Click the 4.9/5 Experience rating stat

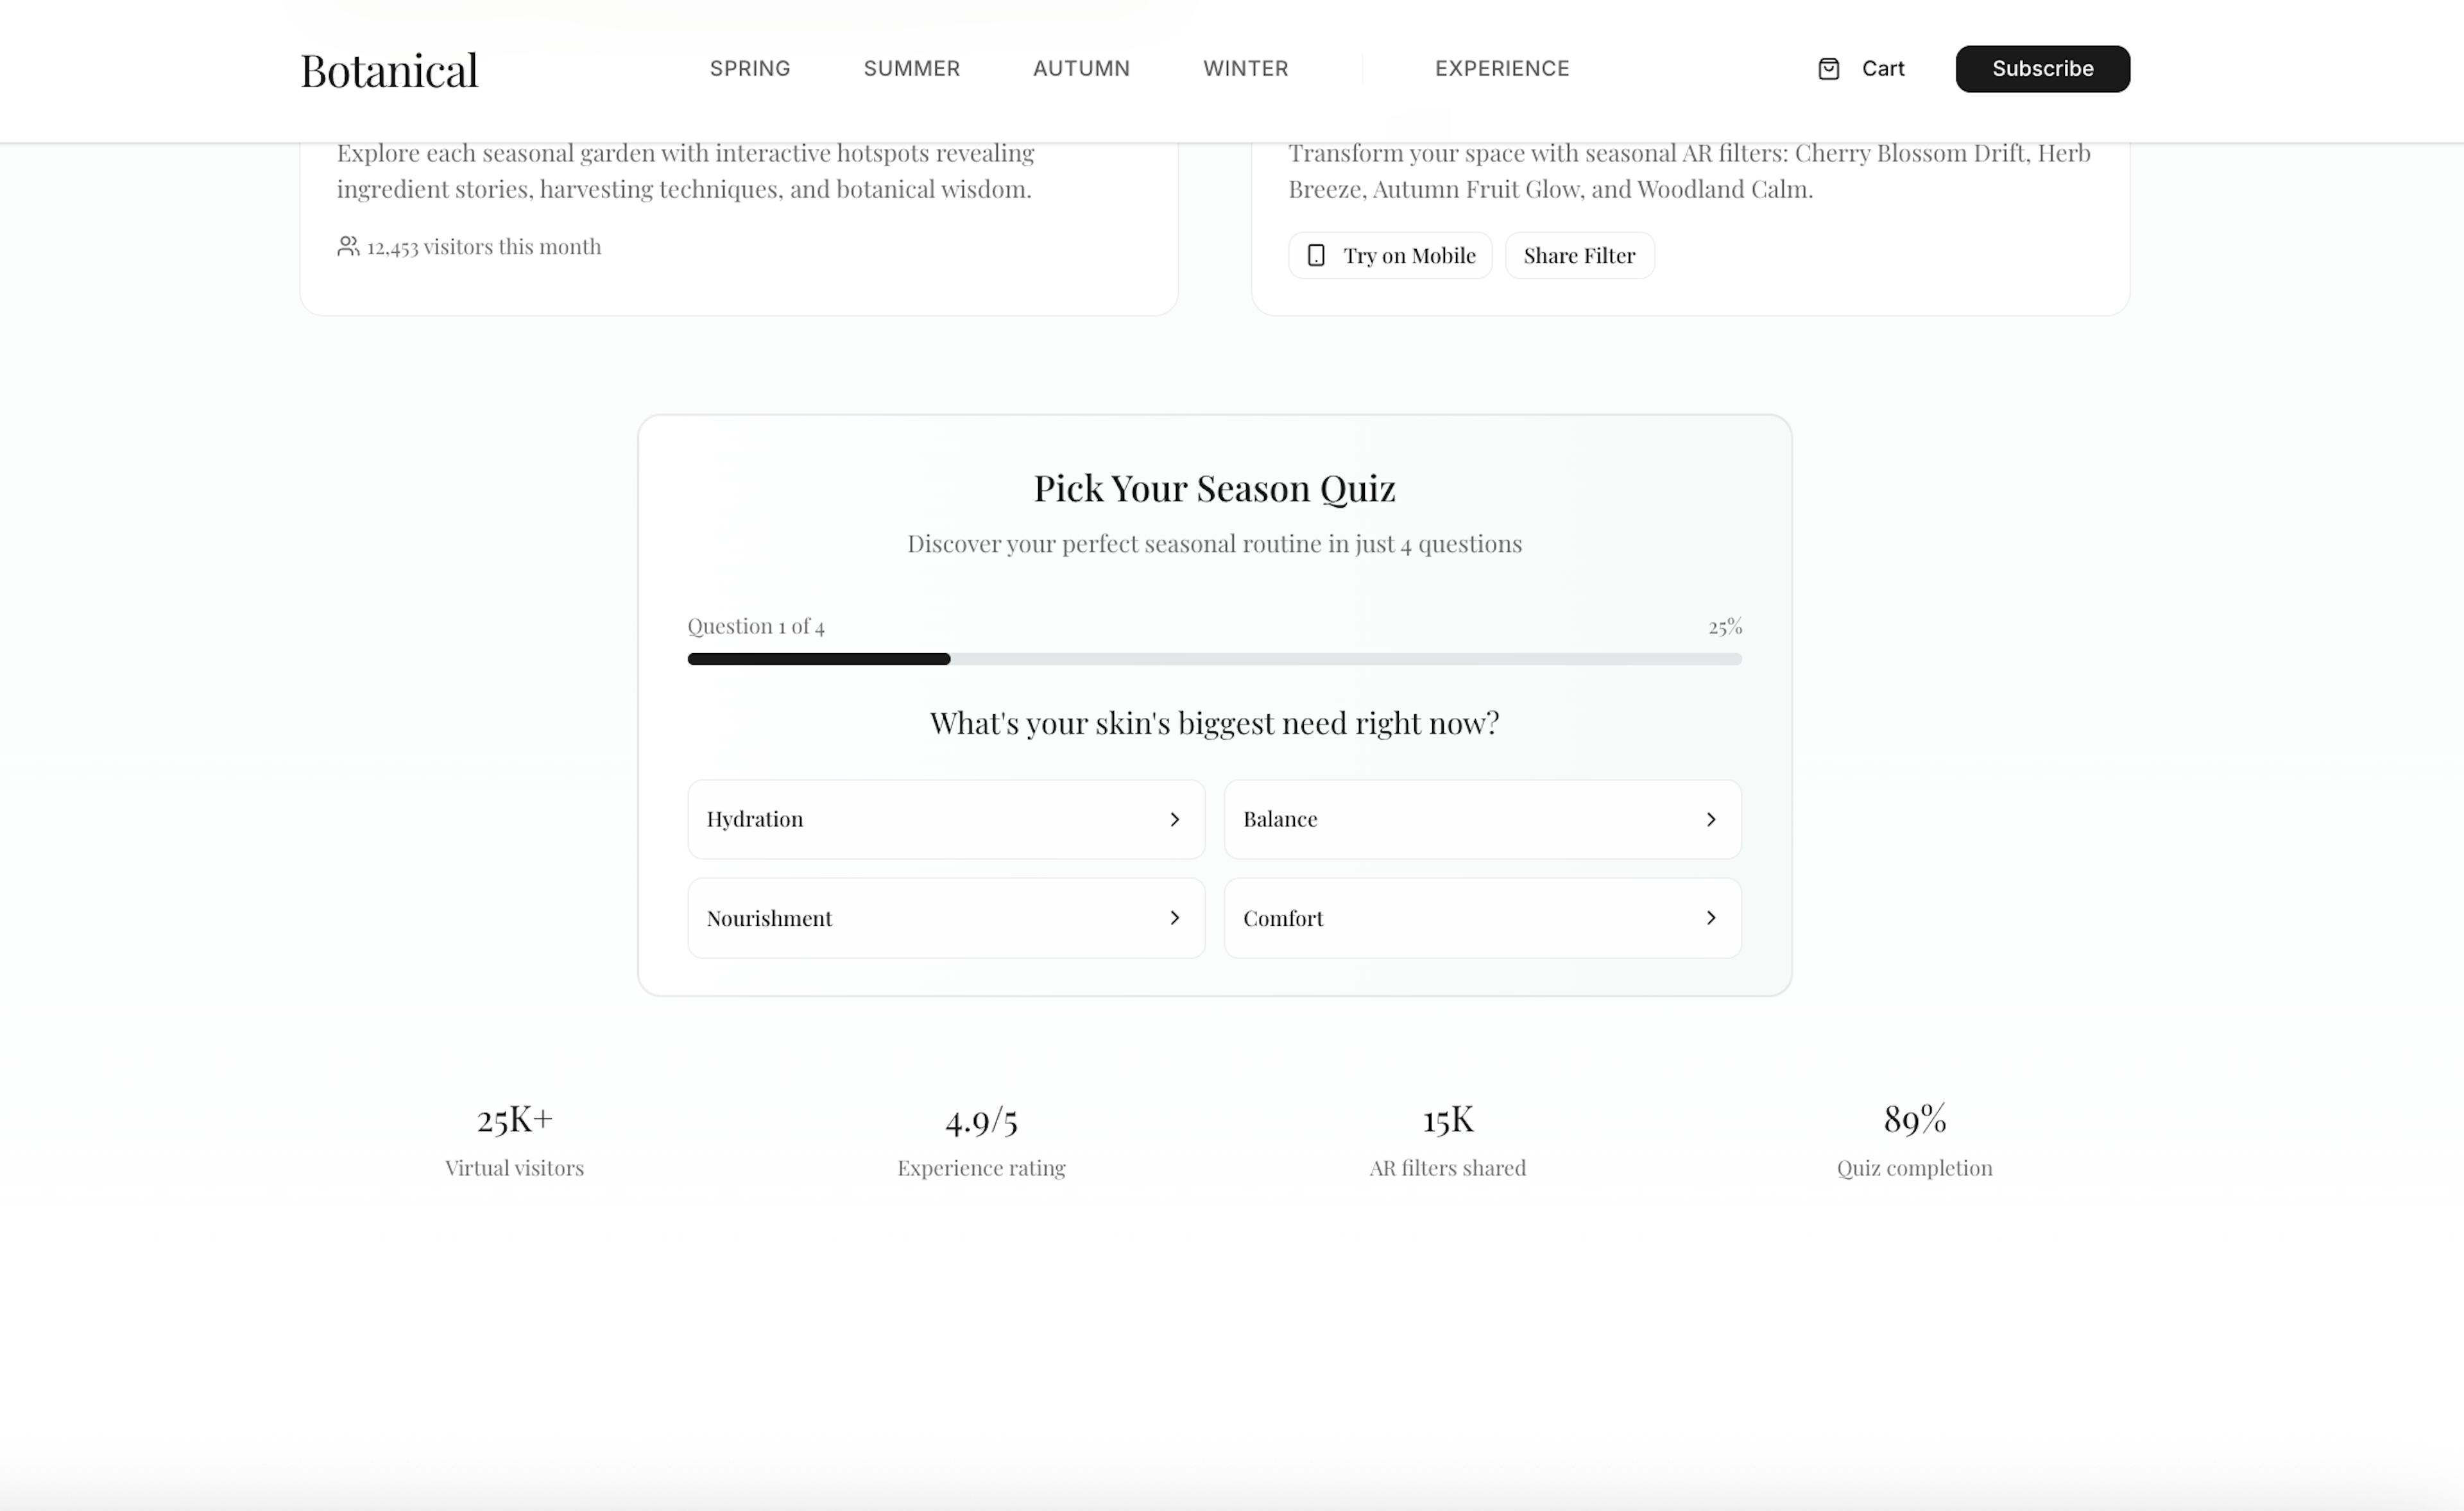[981, 1140]
